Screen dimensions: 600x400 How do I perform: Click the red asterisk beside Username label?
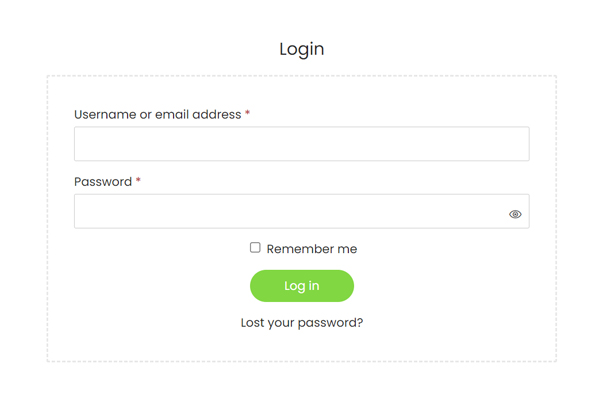tap(248, 114)
